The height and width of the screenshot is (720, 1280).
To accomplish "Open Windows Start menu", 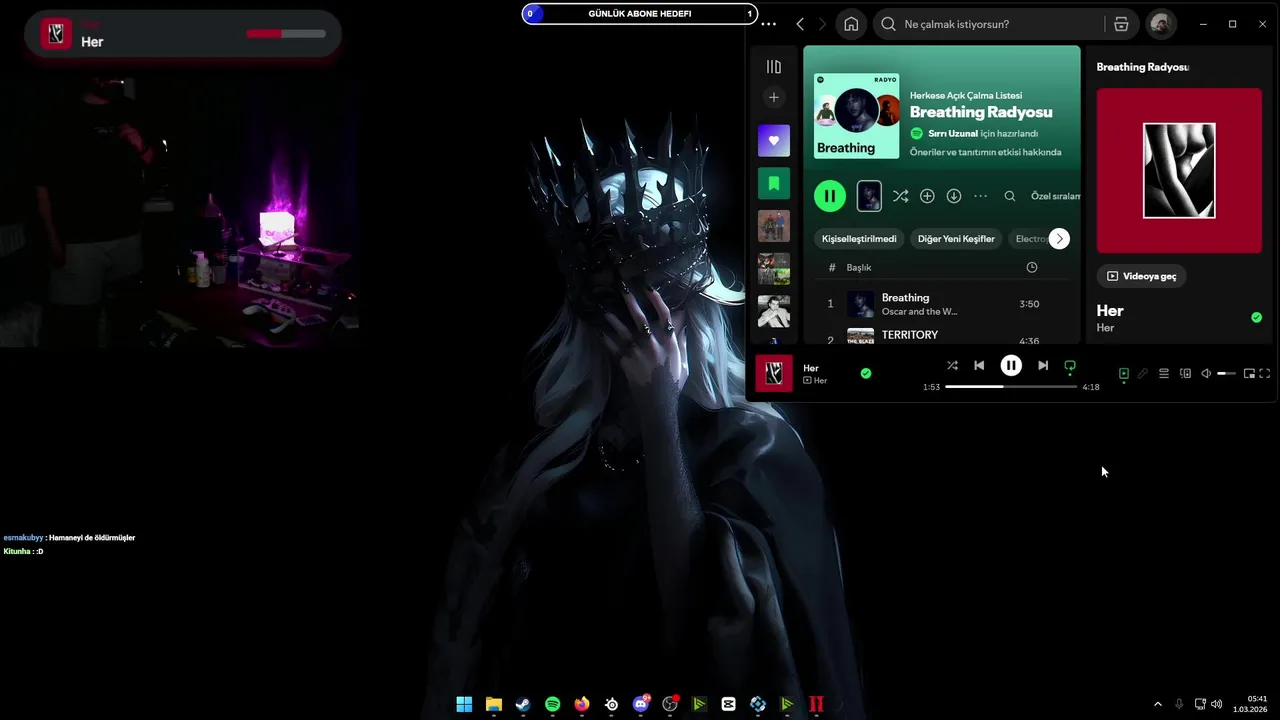I will pyautogui.click(x=464, y=704).
